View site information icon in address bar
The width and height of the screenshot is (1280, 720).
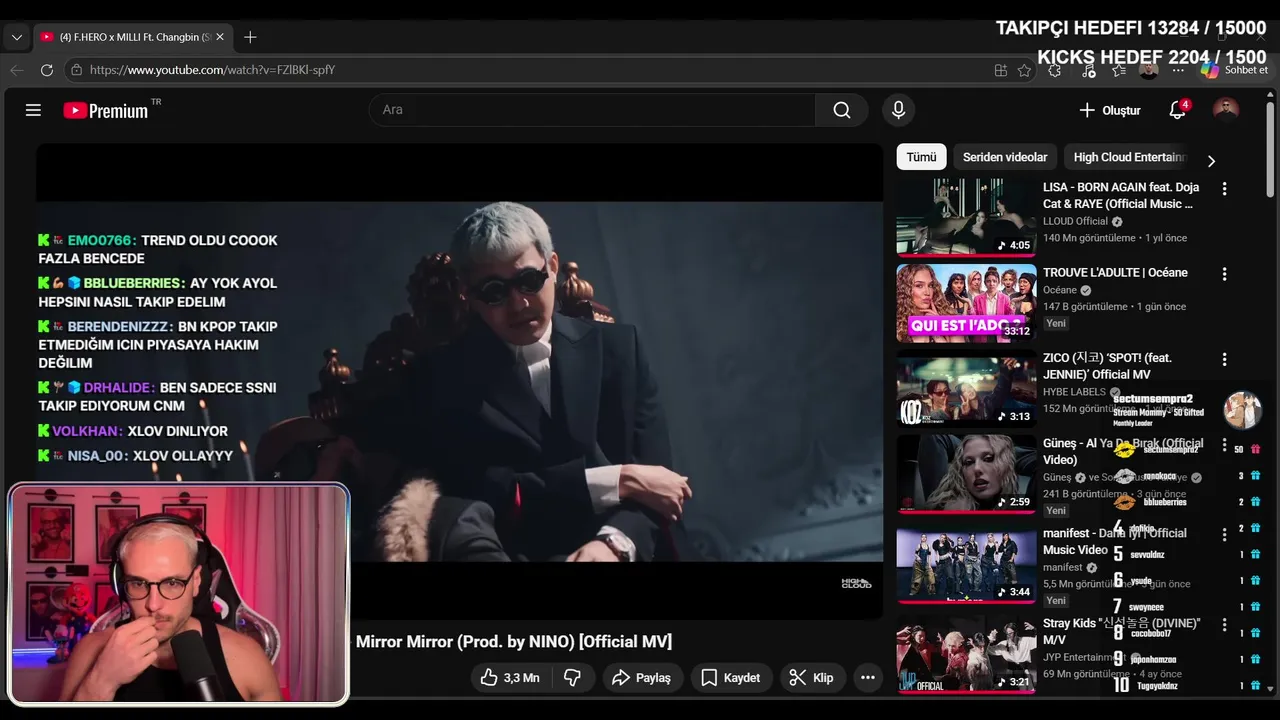[x=76, y=70]
